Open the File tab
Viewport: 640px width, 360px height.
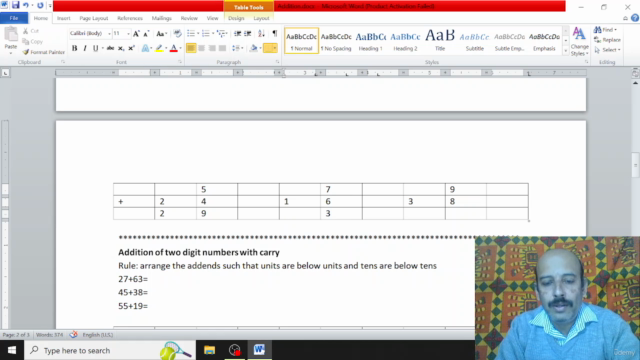[14, 18]
